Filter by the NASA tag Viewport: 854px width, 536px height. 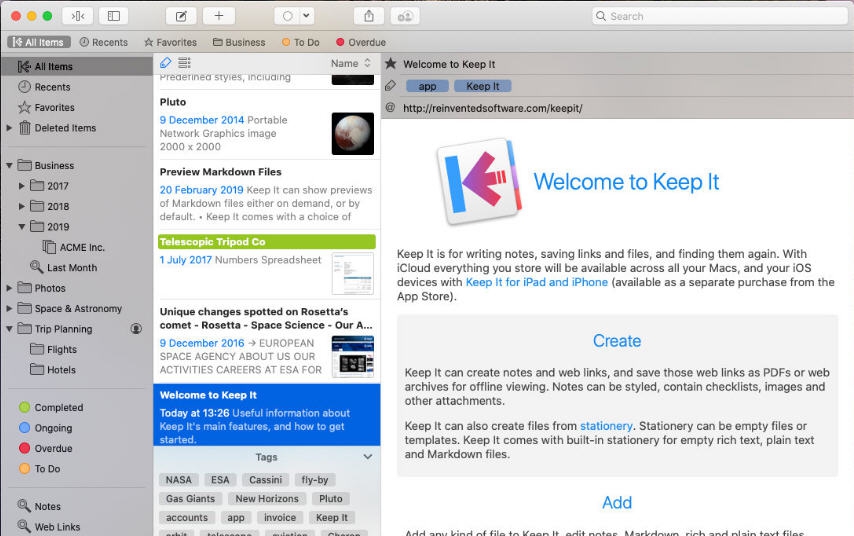point(179,480)
